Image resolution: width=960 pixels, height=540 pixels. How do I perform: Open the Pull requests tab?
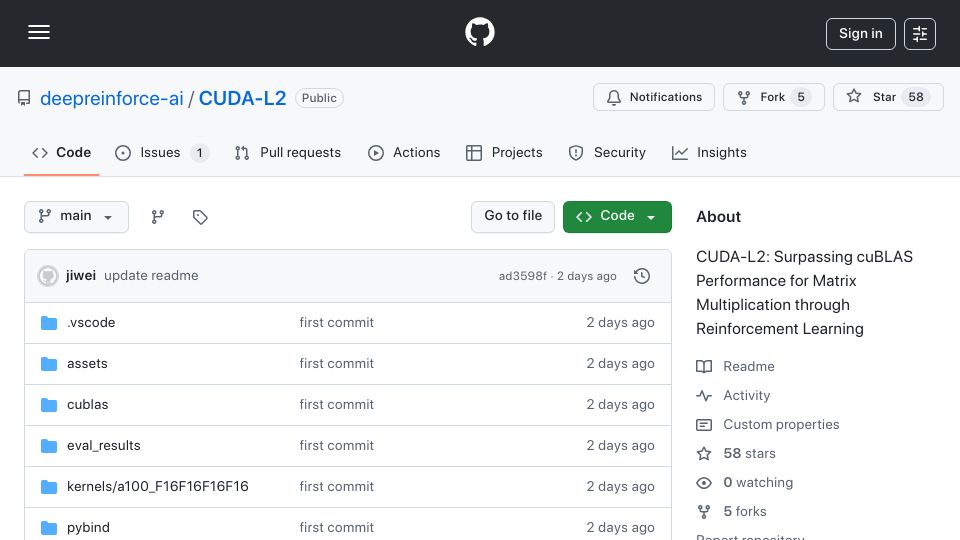click(288, 152)
